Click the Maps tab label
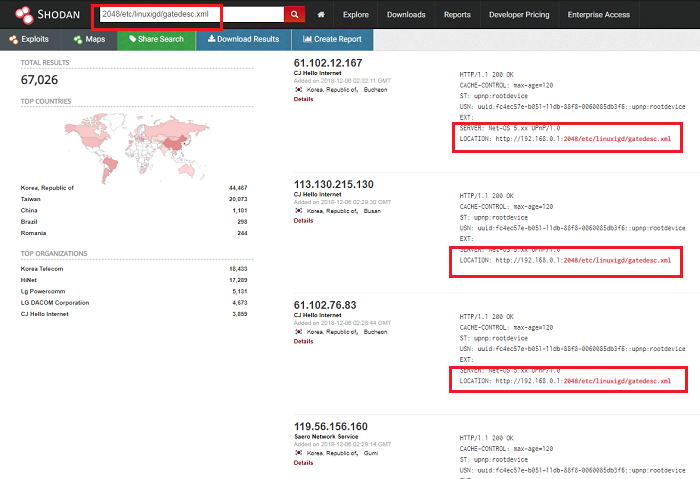 point(95,39)
